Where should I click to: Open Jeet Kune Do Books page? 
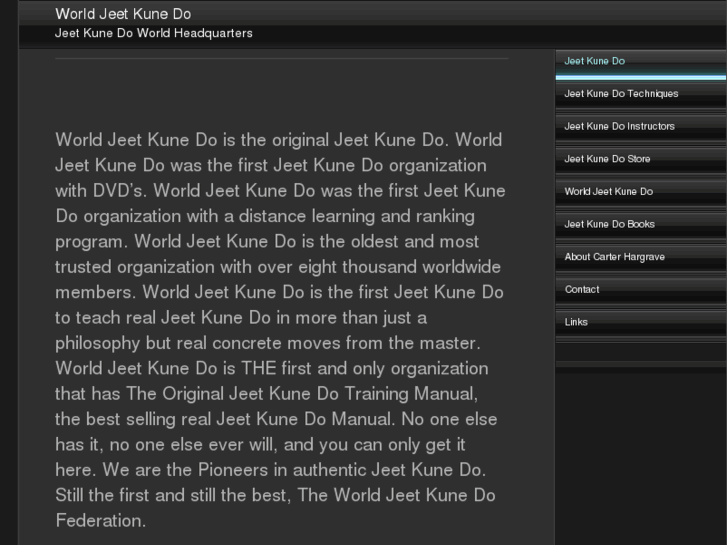641,224
